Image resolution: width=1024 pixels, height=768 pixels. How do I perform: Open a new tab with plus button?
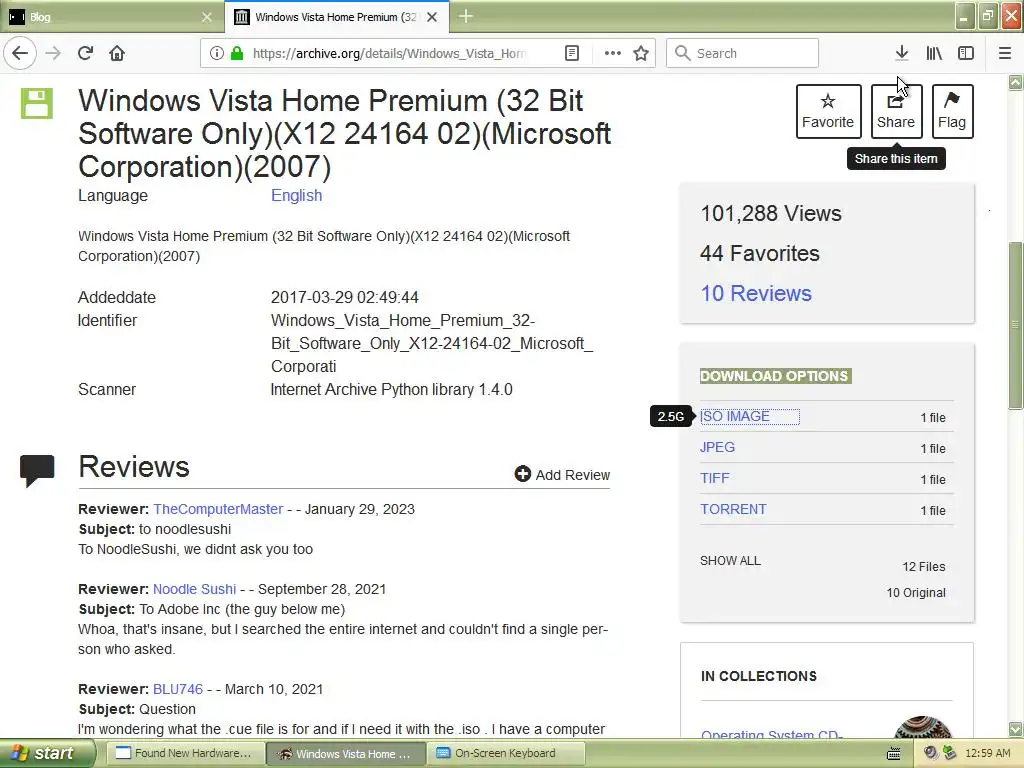click(466, 16)
